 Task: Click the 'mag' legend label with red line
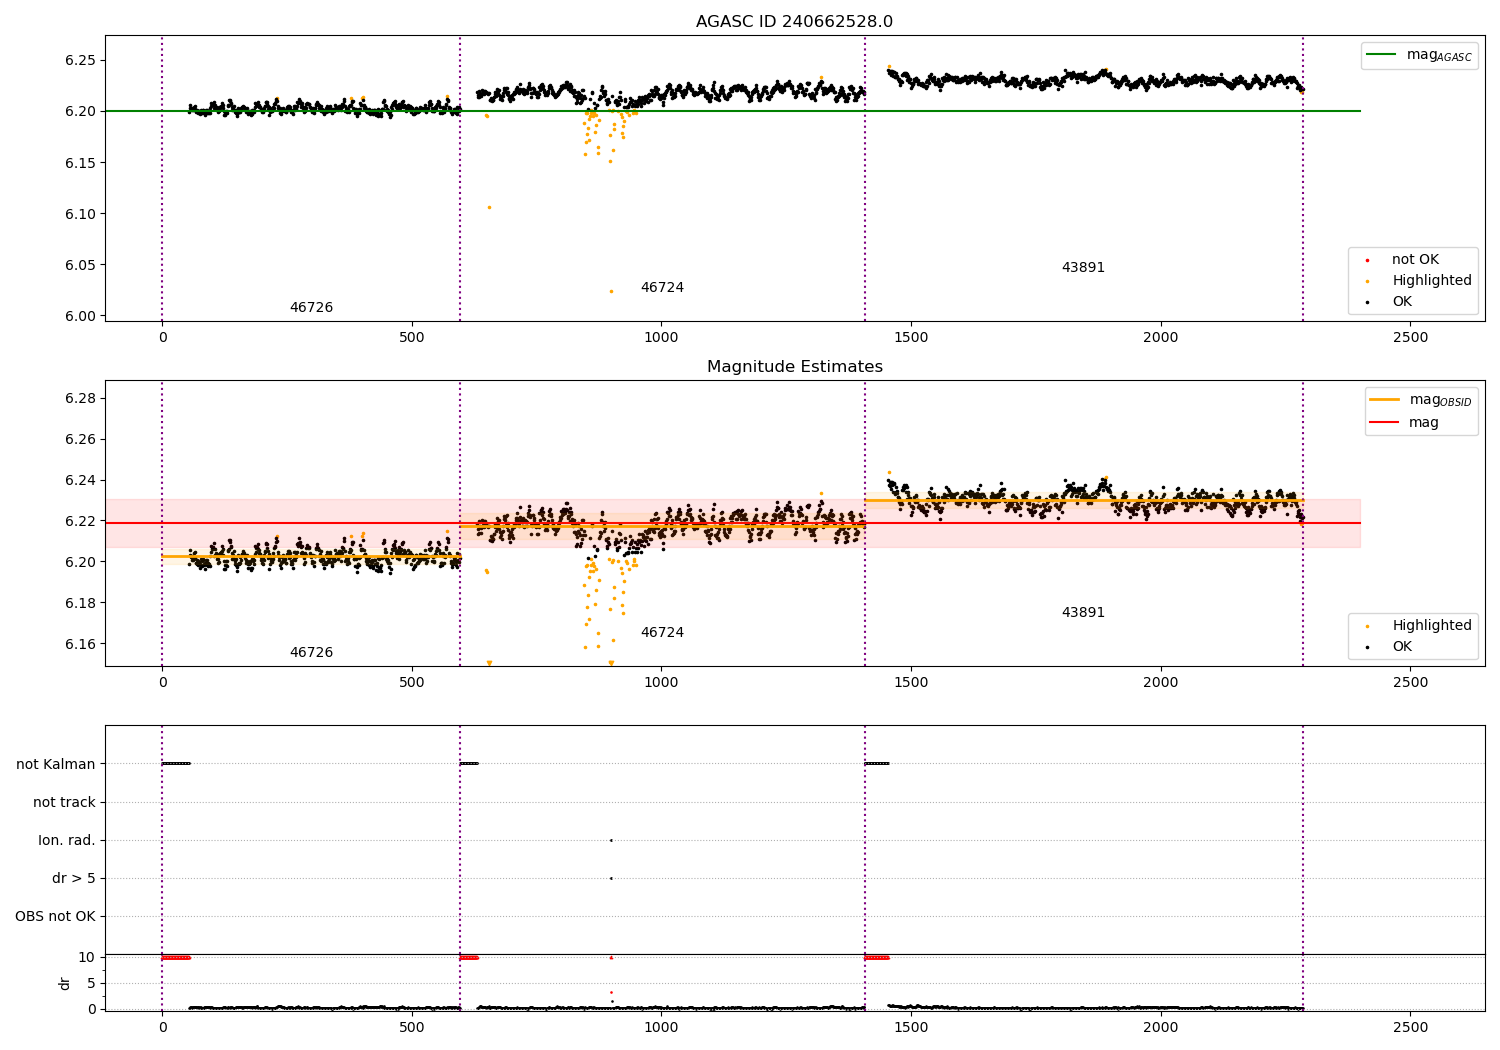coord(1424,423)
